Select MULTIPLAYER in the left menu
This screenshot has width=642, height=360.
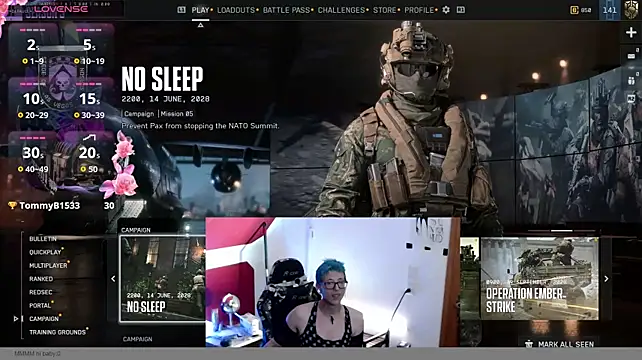48,265
